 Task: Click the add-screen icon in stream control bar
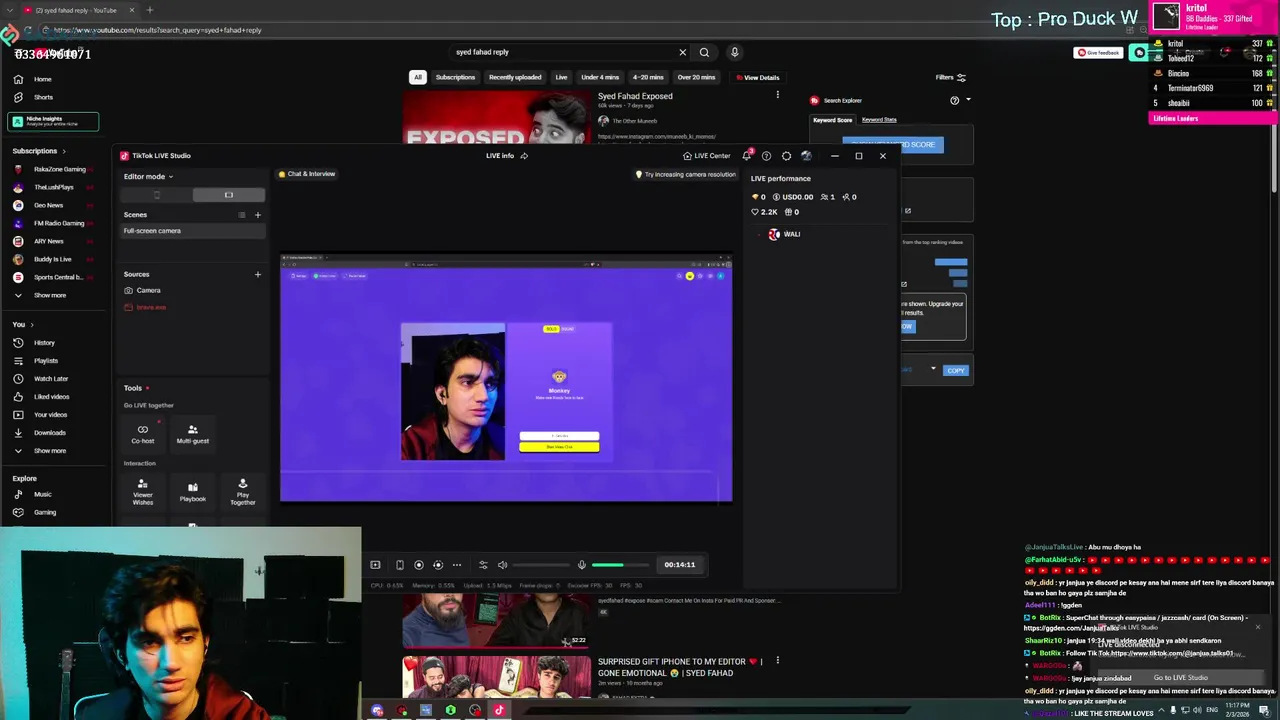375,565
